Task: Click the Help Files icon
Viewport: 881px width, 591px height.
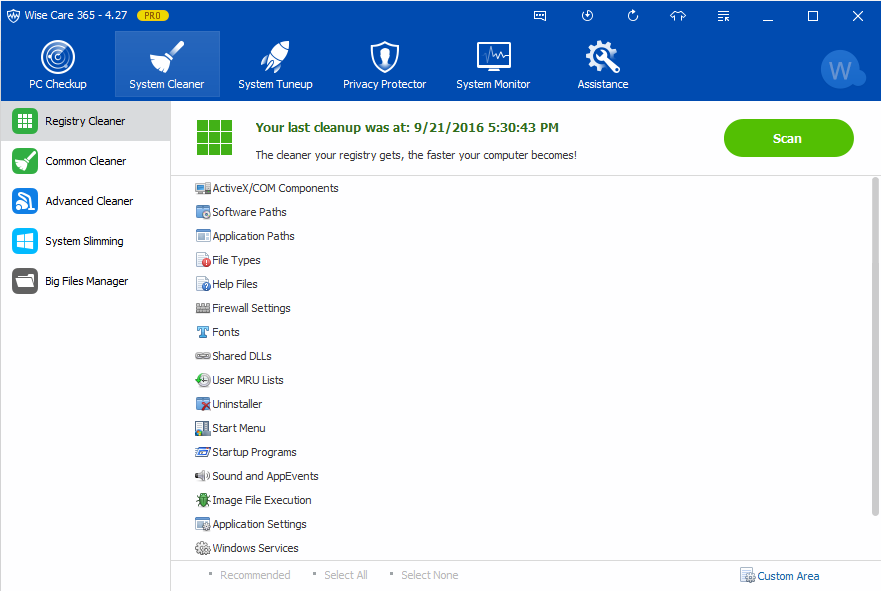Action: pyautogui.click(x=203, y=284)
